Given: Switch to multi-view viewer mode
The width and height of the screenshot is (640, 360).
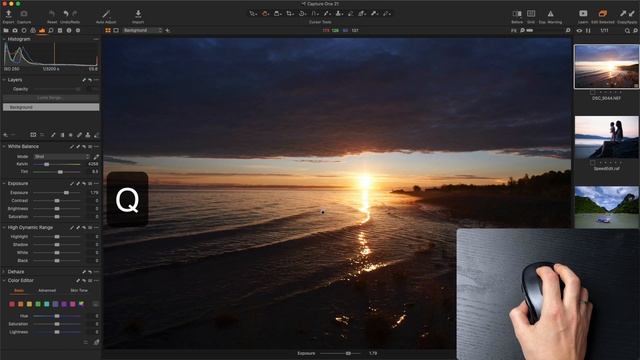Looking at the screenshot, I should click(x=108, y=30).
